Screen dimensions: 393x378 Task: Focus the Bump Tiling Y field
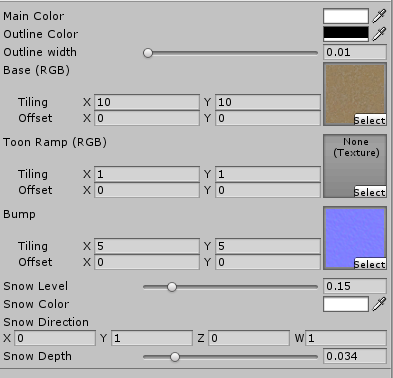pyautogui.click(x=268, y=246)
